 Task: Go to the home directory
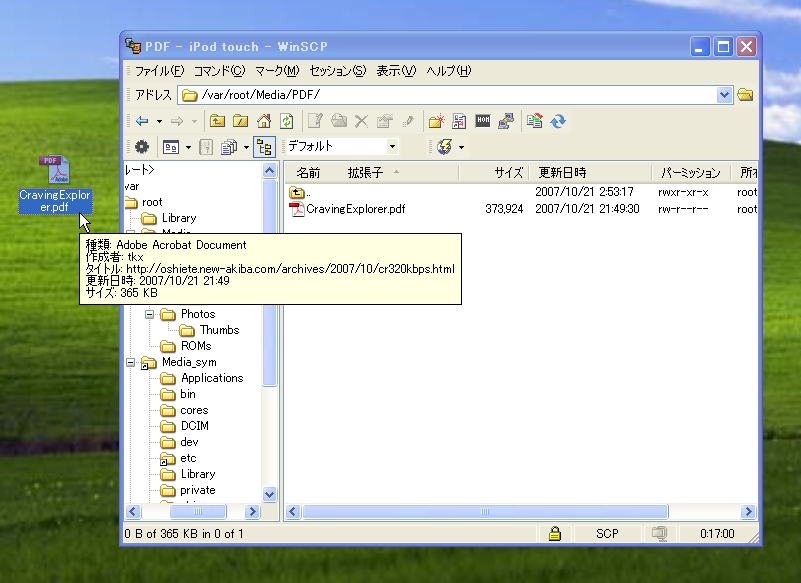point(264,121)
